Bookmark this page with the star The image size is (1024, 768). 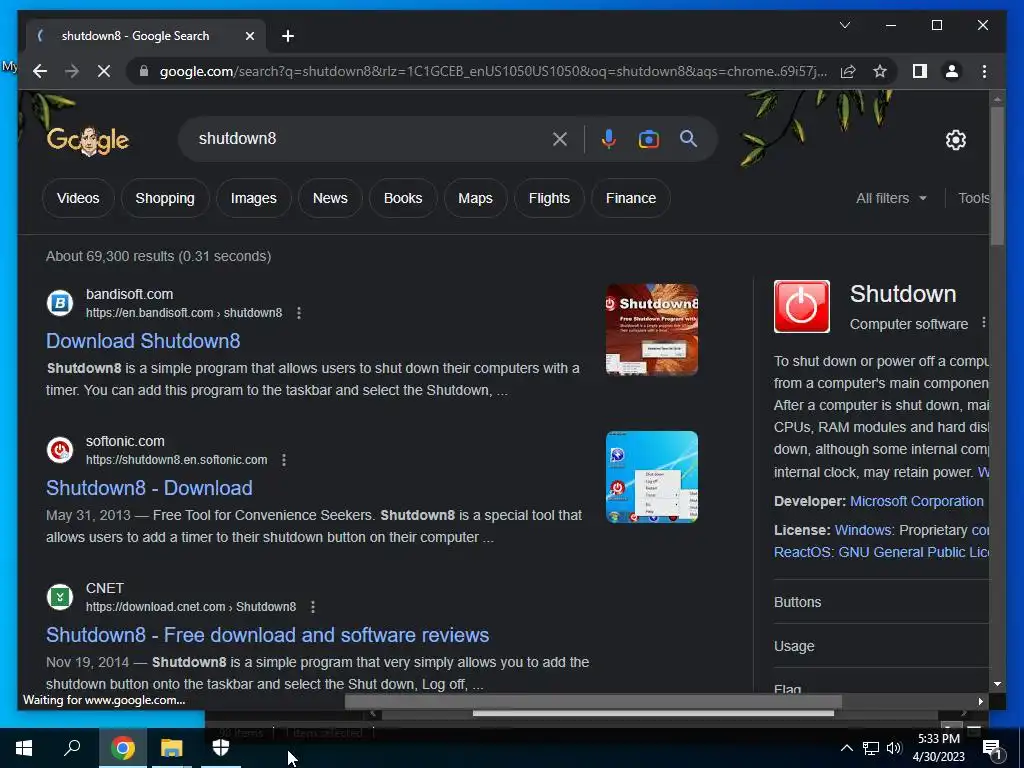pos(880,71)
